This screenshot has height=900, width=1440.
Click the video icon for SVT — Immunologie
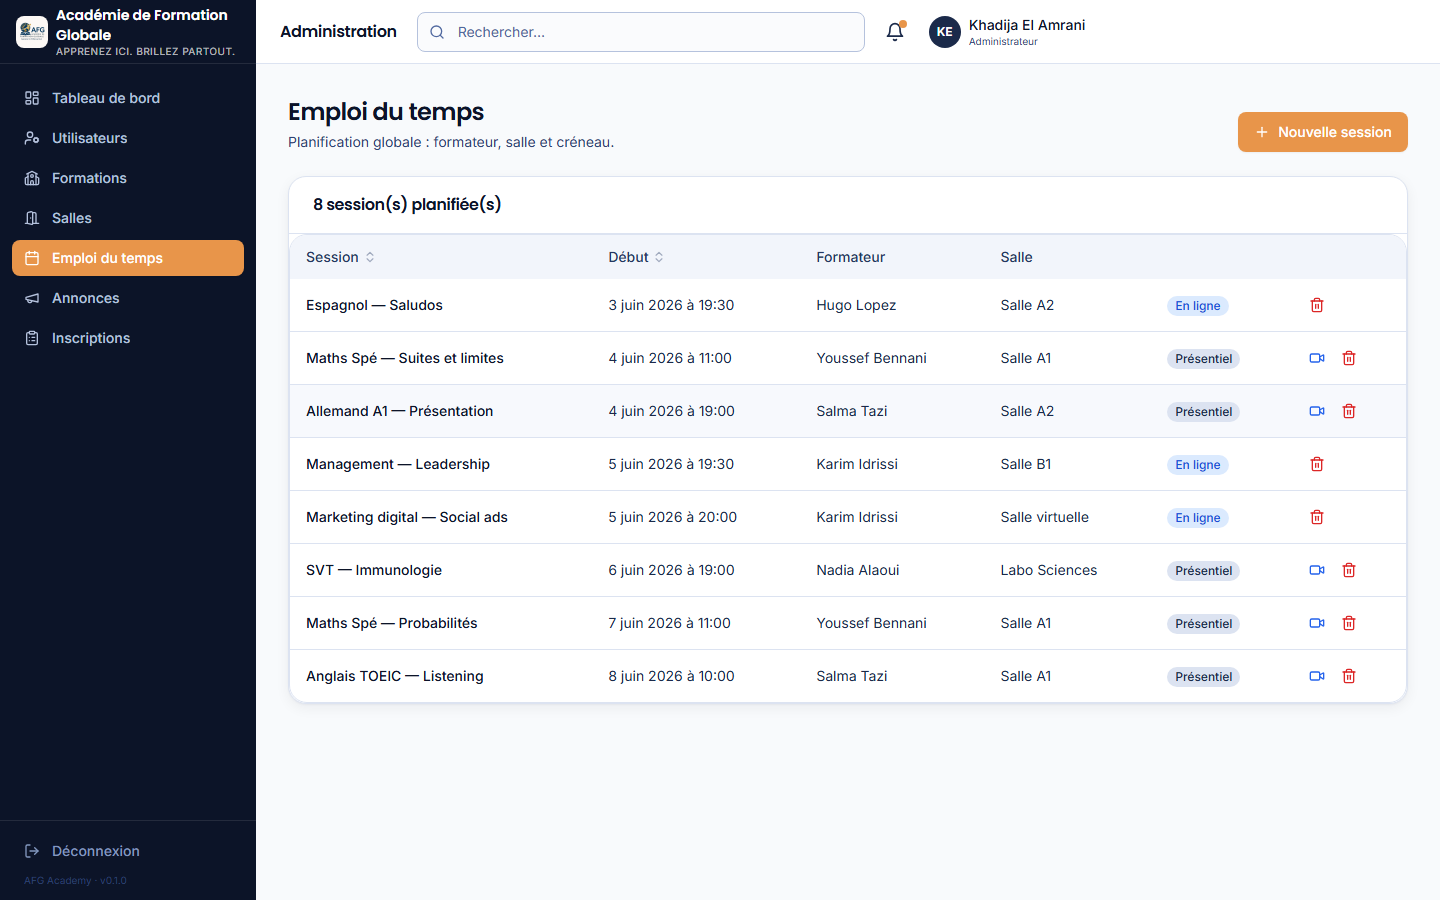click(1317, 570)
